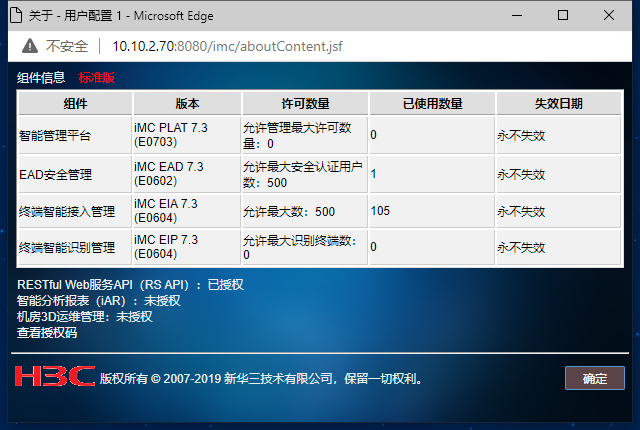Click iMC EIA 7.3 (E0604) version cell
Viewport: 640px width, 430px height.
click(187, 211)
